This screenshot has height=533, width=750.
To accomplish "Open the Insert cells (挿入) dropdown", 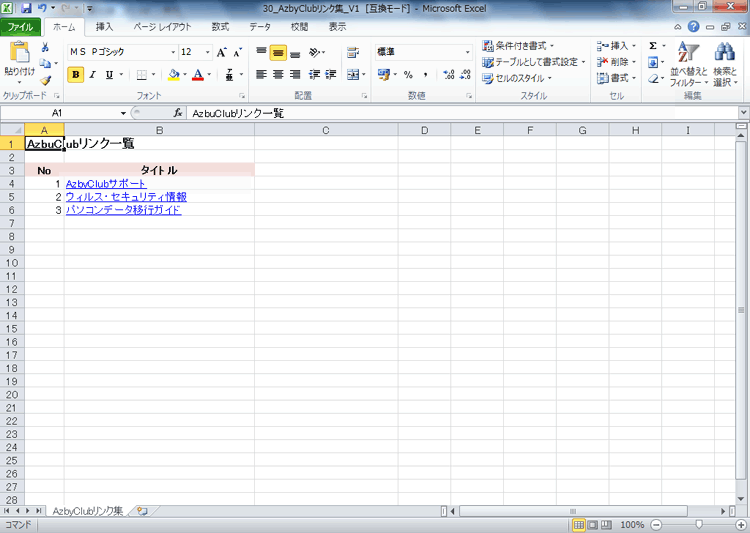I will click(x=617, y=46).
